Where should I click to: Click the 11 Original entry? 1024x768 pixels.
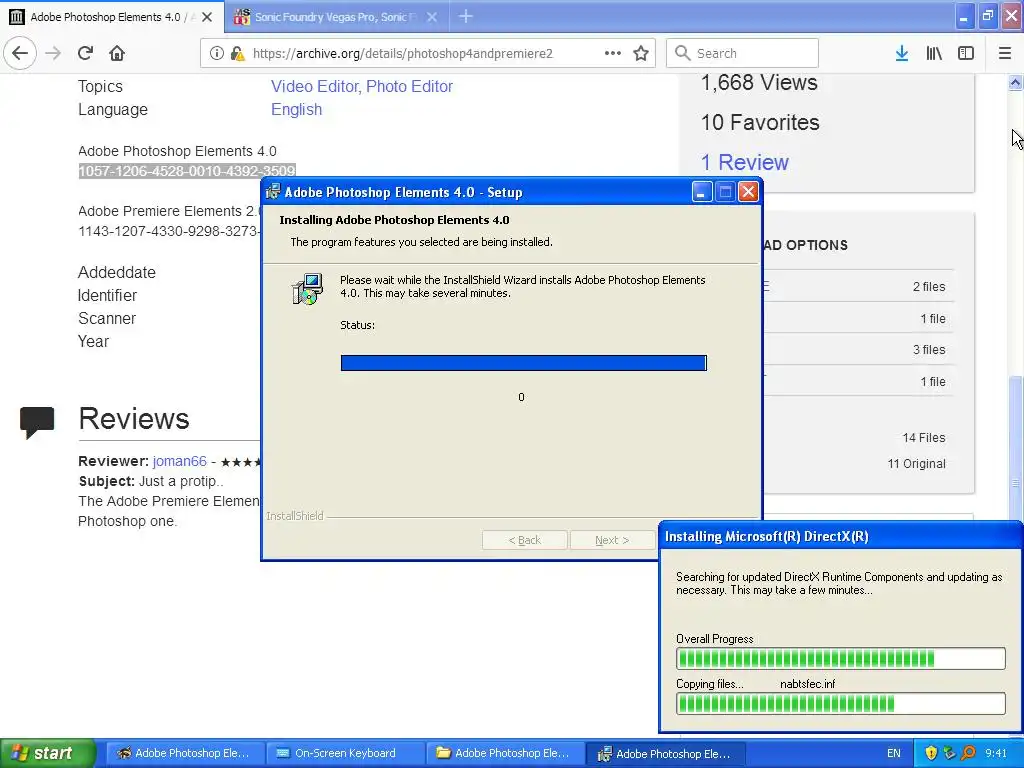[x=916, y=464]
